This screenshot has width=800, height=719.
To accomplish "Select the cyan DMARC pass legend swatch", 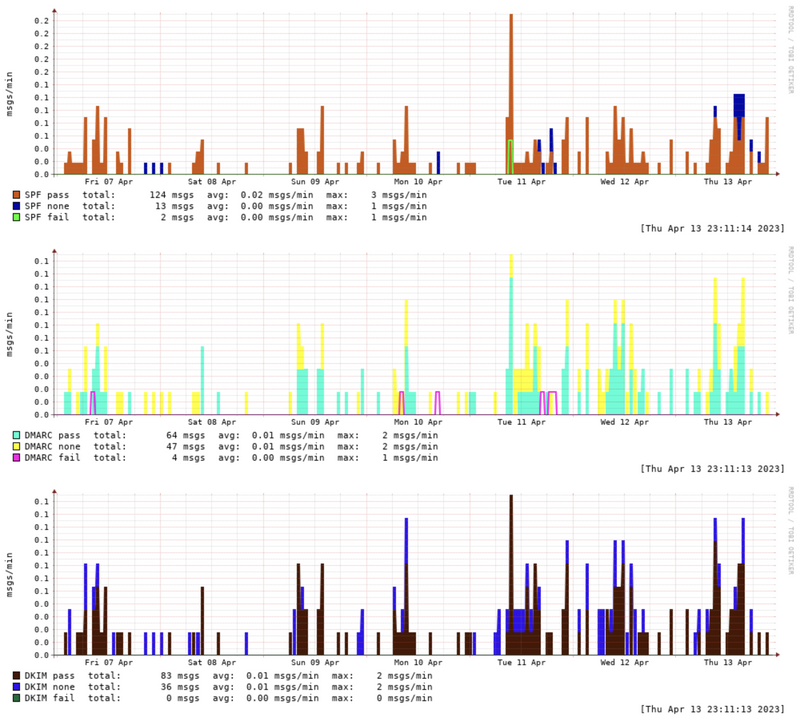I will coord(16,435).
